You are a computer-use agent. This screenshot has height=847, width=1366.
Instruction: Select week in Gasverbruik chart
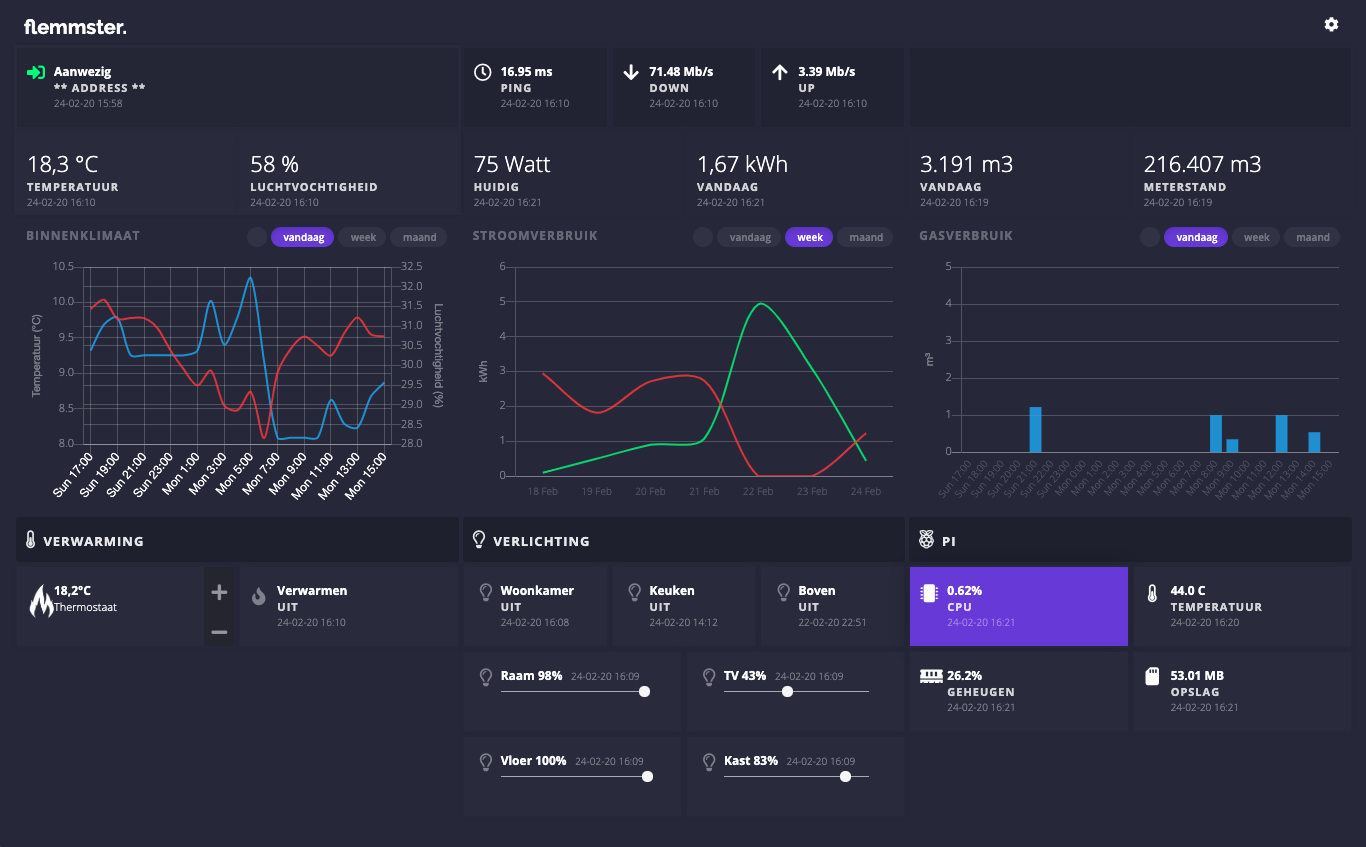tap(1256, 237)
